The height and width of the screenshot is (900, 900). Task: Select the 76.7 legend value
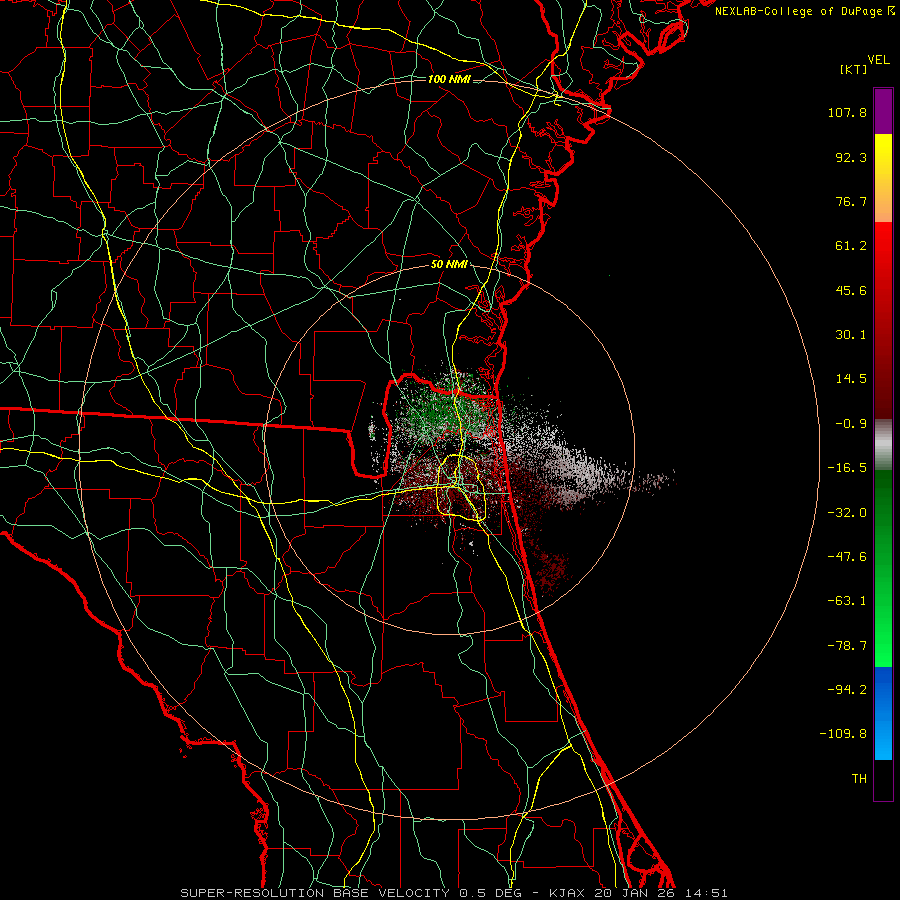[851, 201]
